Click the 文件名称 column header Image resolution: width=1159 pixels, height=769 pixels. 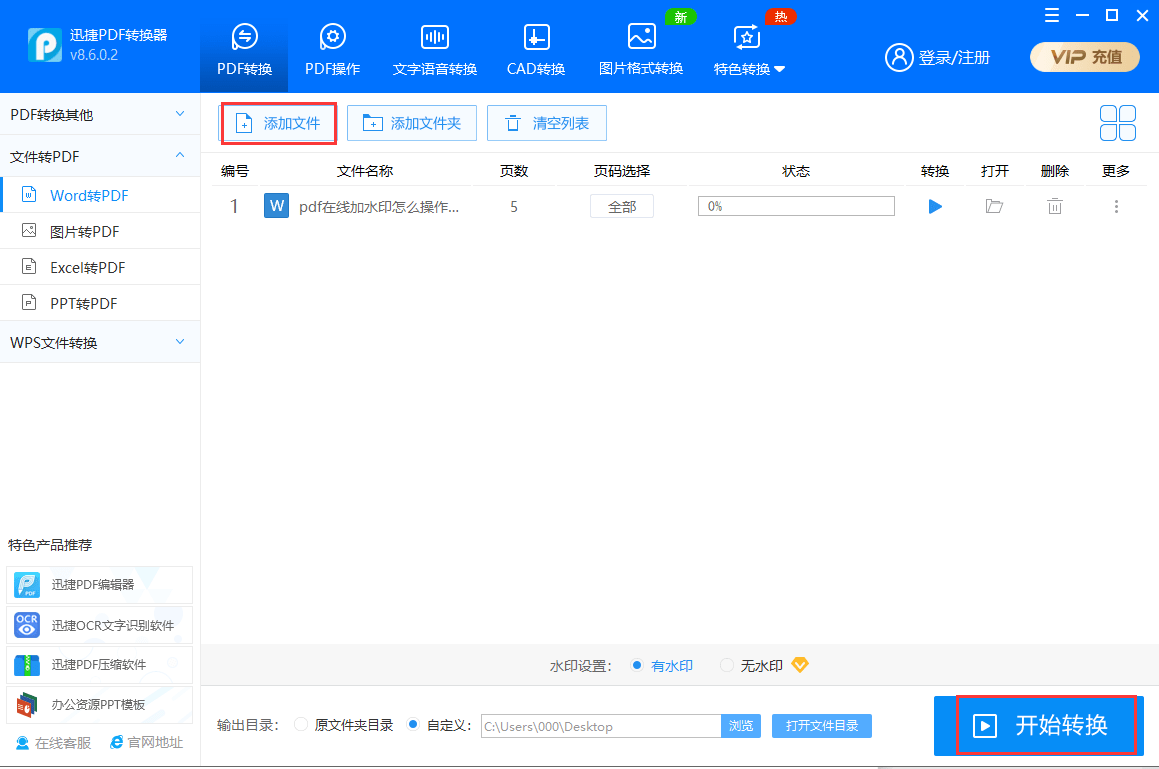364,171
